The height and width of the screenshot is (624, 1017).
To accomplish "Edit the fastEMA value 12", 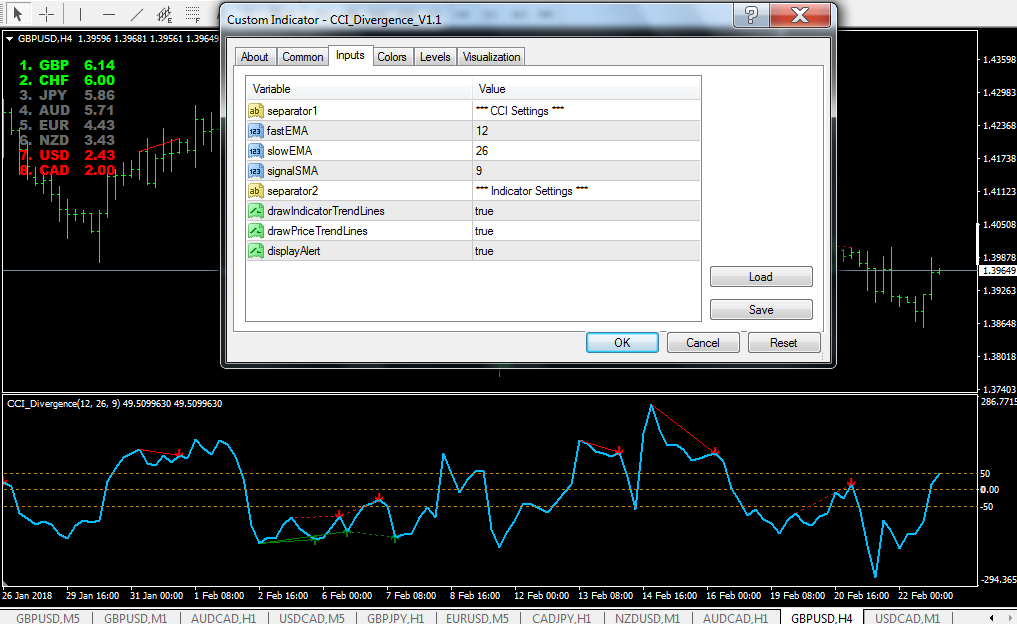I will [x=586, y=131].
